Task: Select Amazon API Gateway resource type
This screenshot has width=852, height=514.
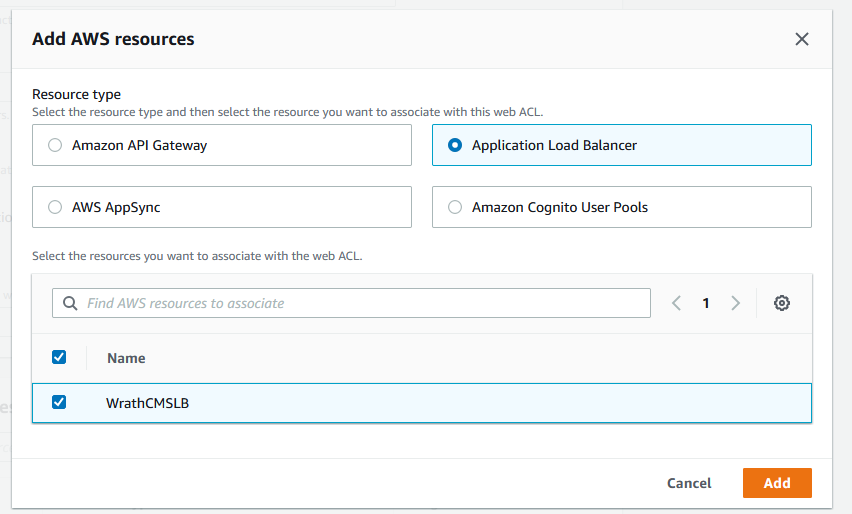Action: tap(55, 145)
